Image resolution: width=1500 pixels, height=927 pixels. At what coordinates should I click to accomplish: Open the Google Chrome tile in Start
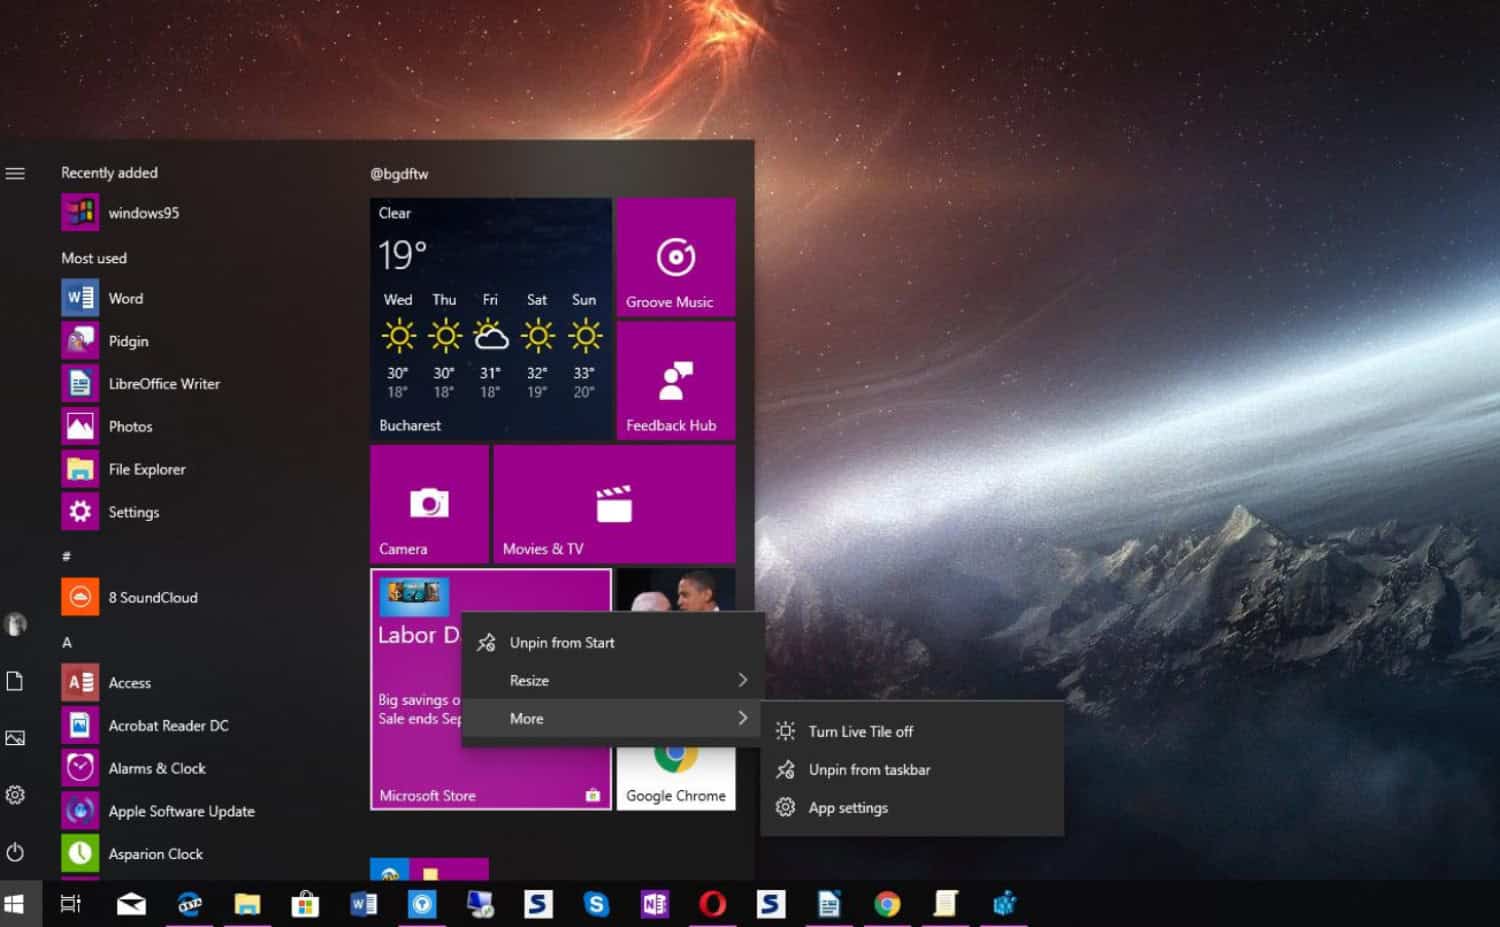click(x=676, y=778)
